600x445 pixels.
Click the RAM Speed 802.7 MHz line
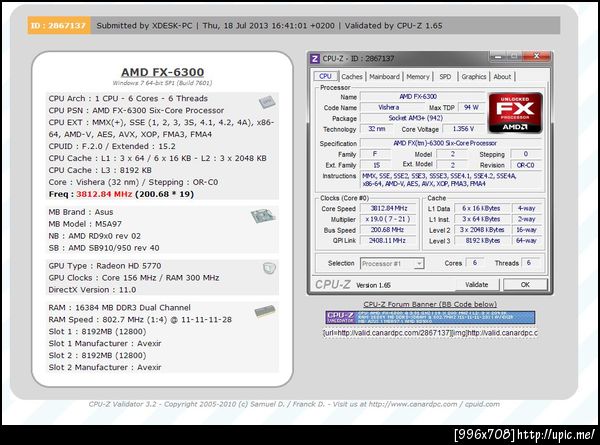click(140, 319)
